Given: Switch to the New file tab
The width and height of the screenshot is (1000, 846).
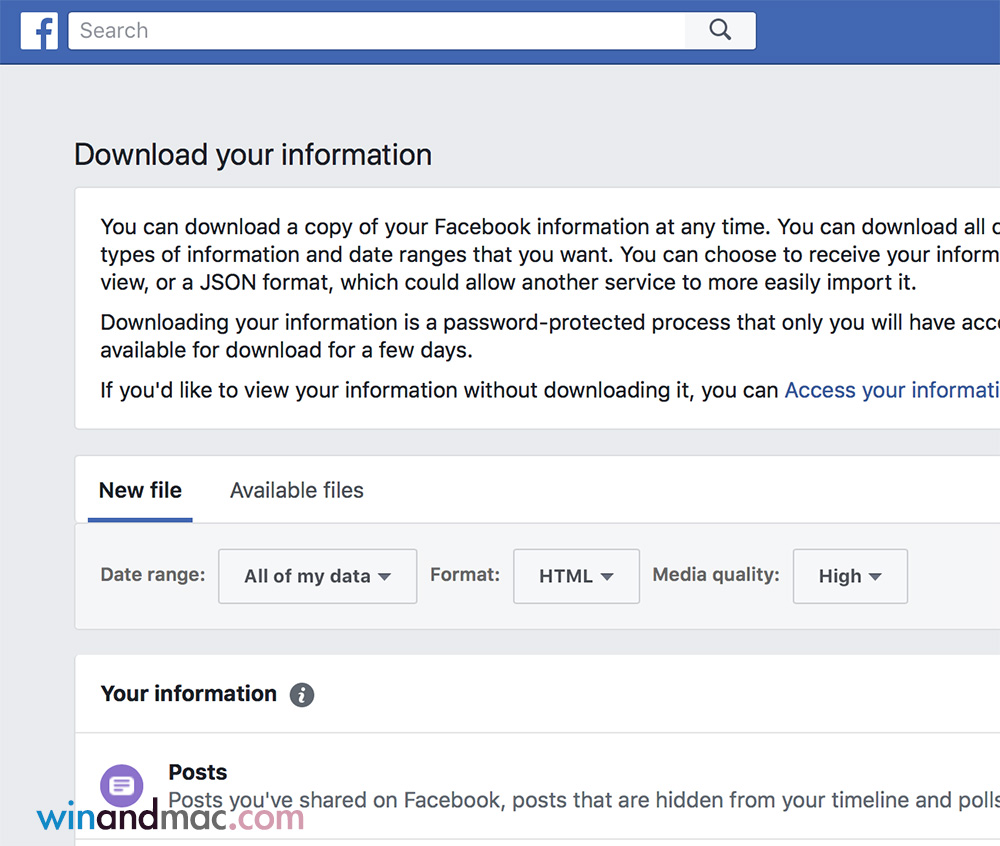Looking at the screenshot, I should point(140,491).
